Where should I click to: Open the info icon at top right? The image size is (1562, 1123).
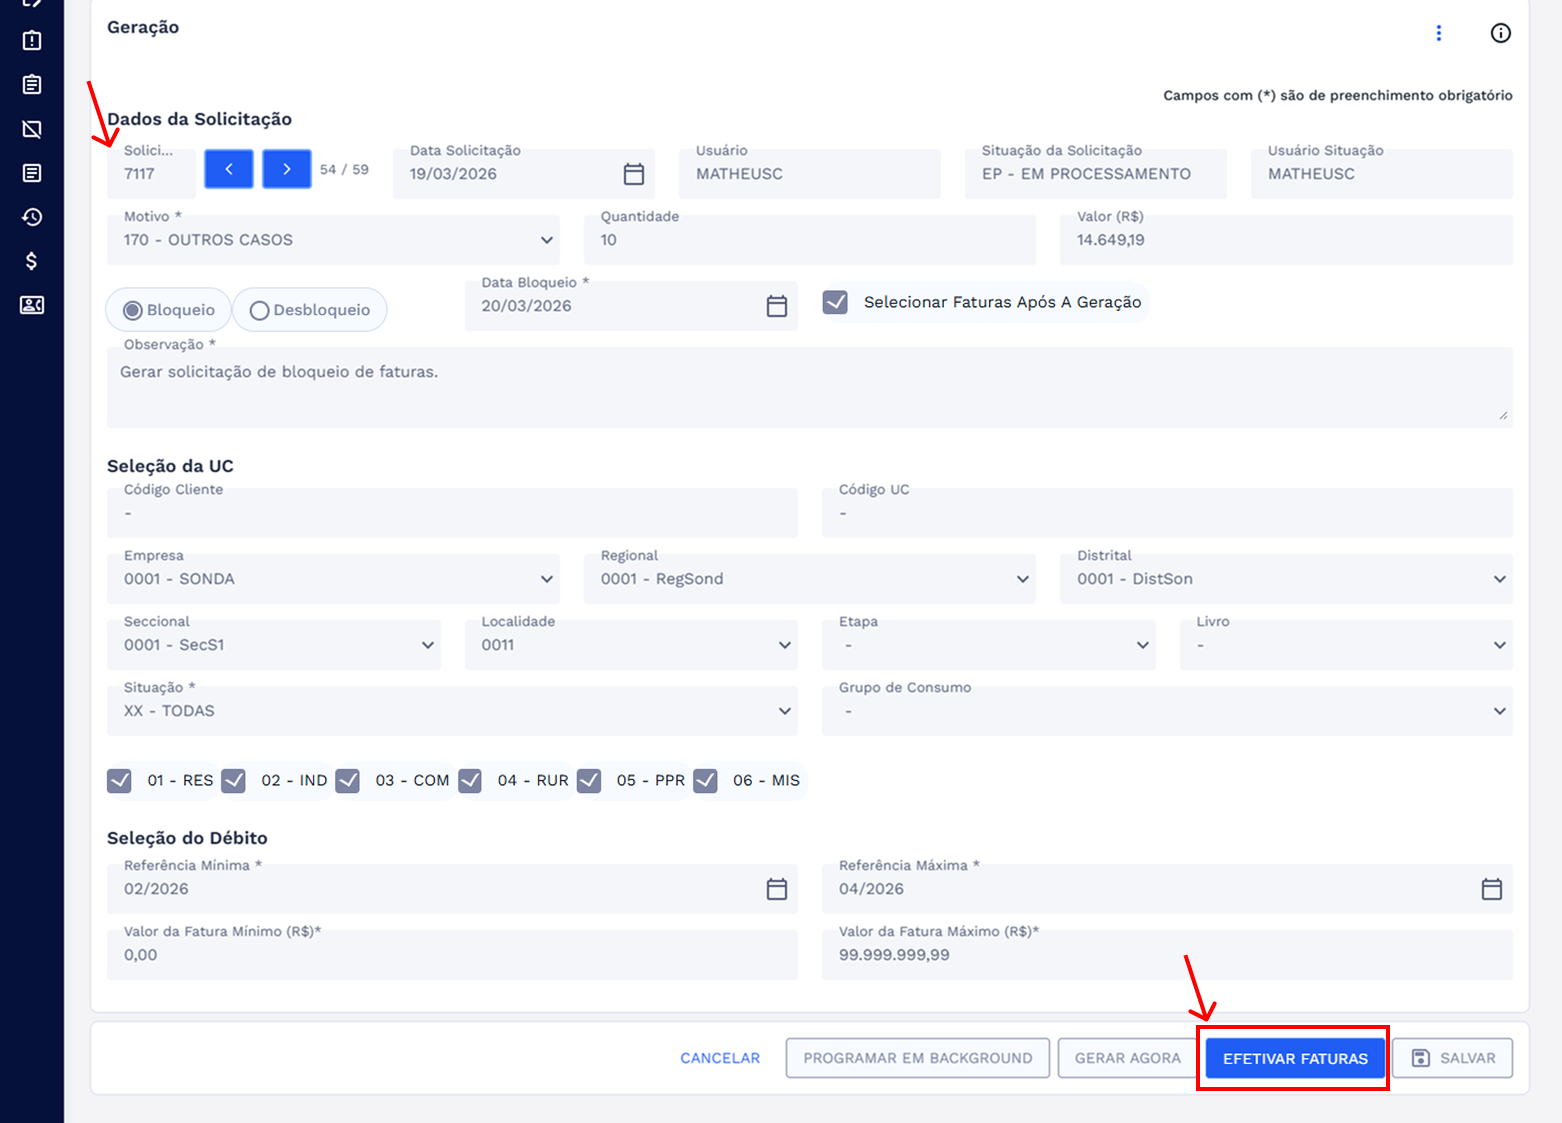click(1500, 33)
